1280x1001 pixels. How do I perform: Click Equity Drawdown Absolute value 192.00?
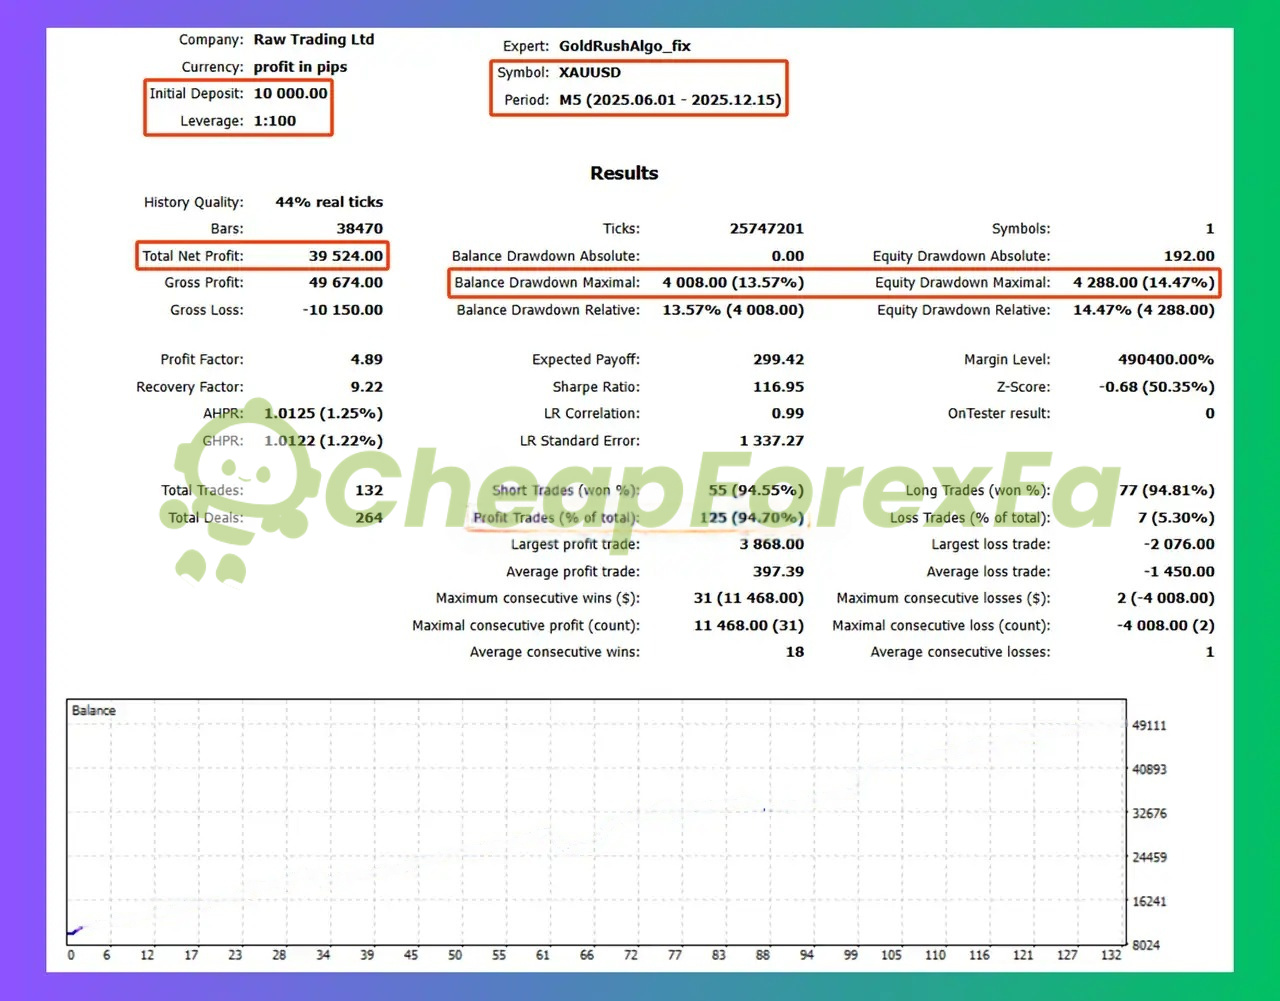(1189, 256)
